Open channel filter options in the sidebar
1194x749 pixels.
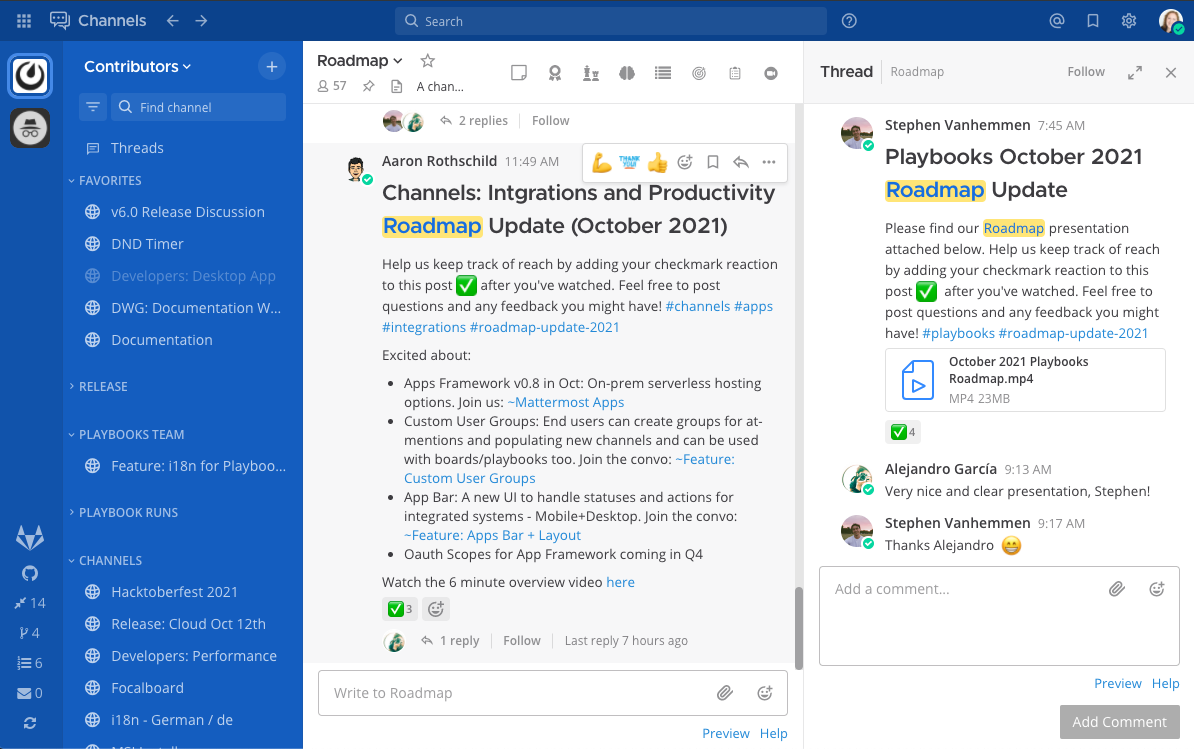click(x=92, y=106)
